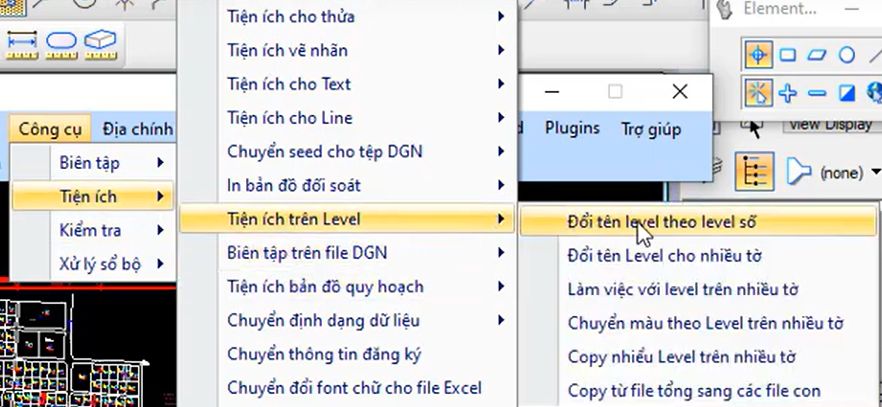Expand Chuyển định dạng dữ liệu submenu
The width and height of the screenshot is (882, 407).
[x=346, y=320]
